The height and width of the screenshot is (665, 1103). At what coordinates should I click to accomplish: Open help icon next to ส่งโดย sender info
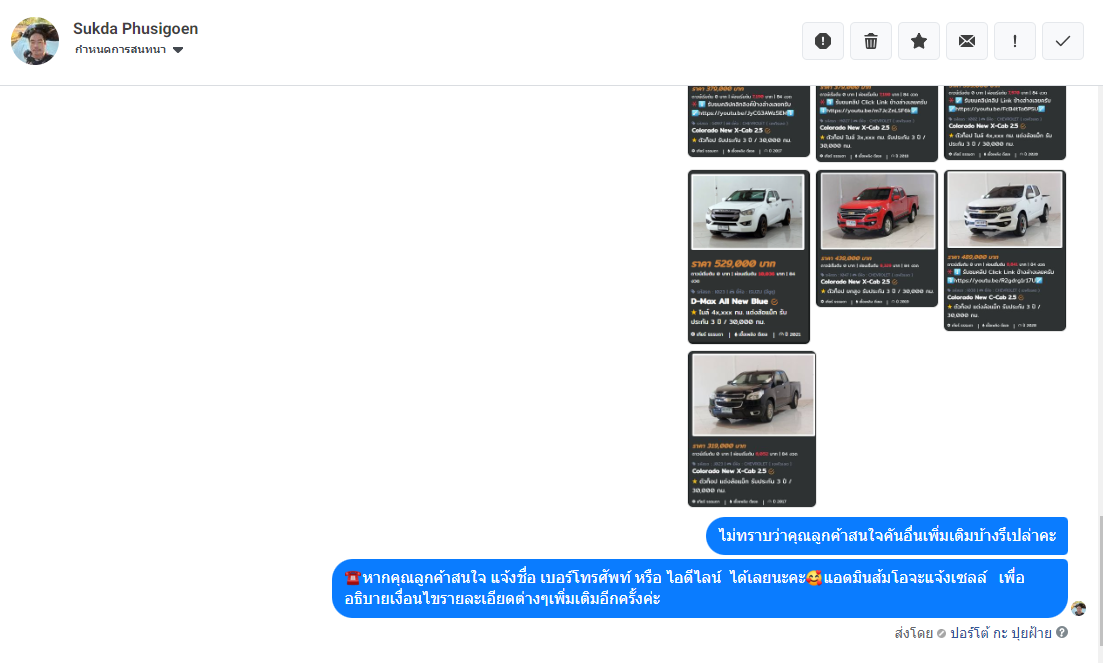[1061, 633]
